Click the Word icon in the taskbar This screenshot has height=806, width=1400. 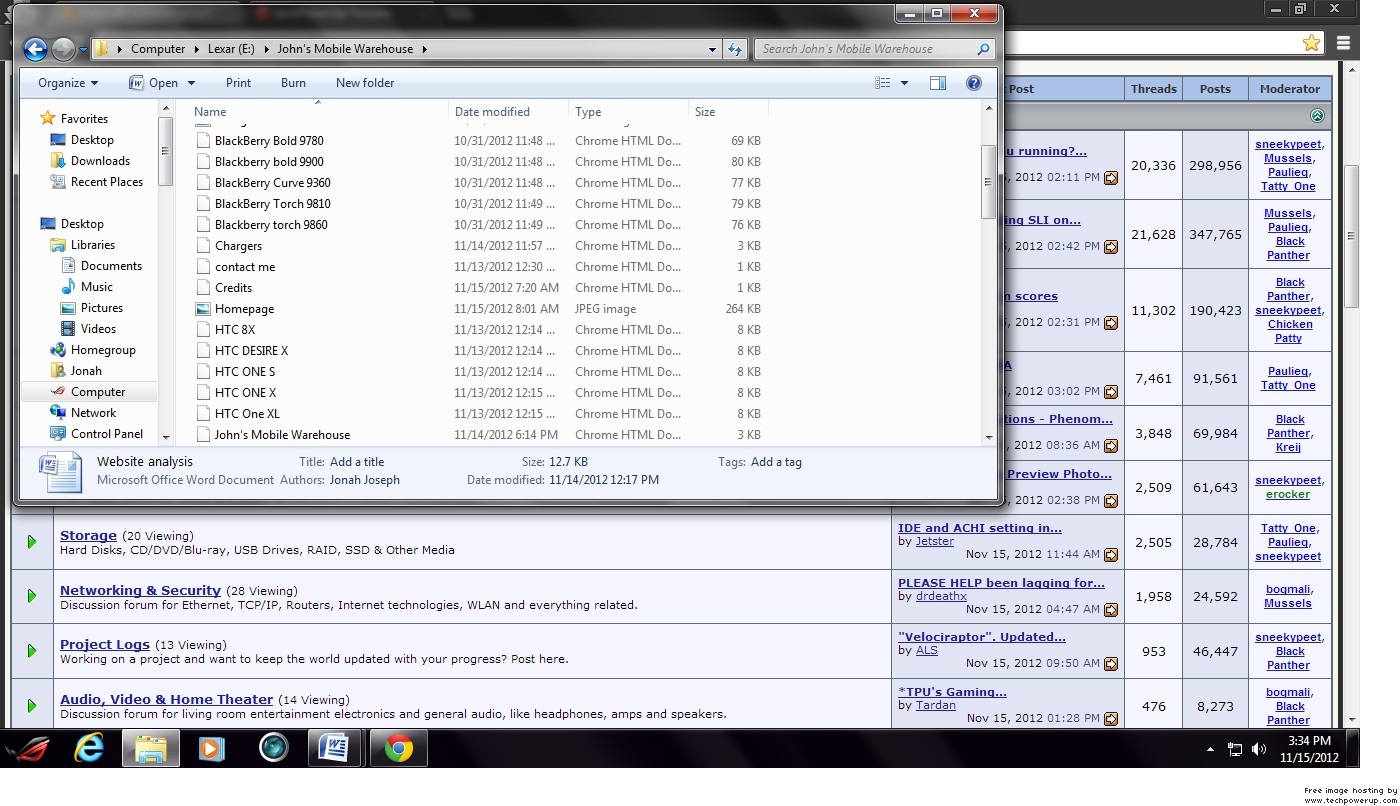(x=336, y=748)
